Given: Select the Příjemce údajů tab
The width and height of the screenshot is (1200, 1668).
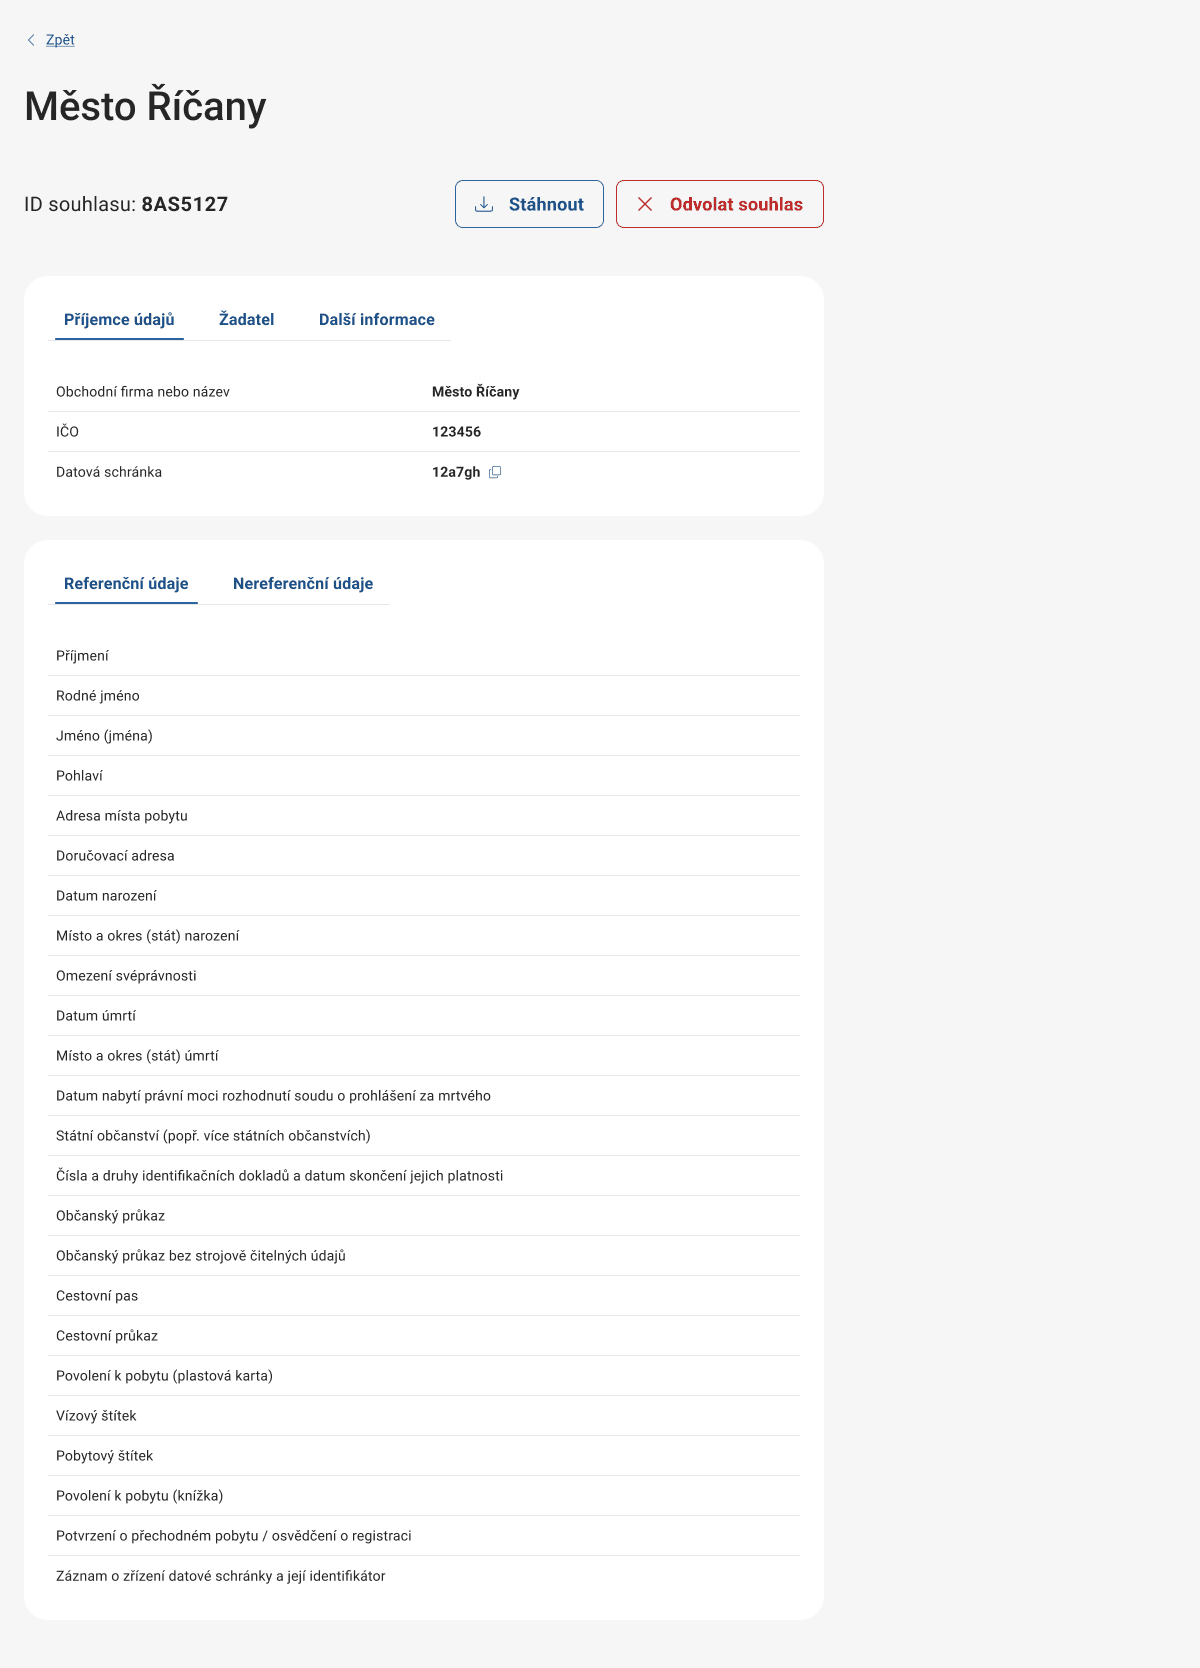Looking at the screenshot, I should click(119, 320).
